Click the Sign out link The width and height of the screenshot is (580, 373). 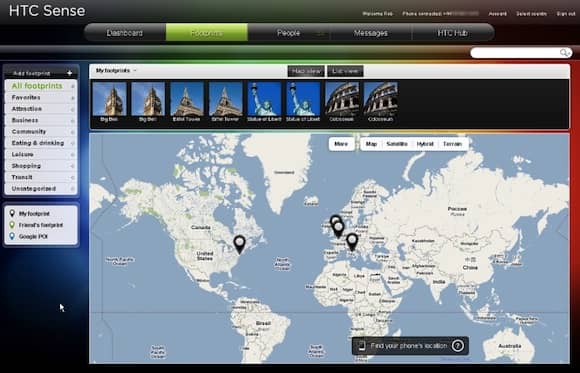[566, 14]
